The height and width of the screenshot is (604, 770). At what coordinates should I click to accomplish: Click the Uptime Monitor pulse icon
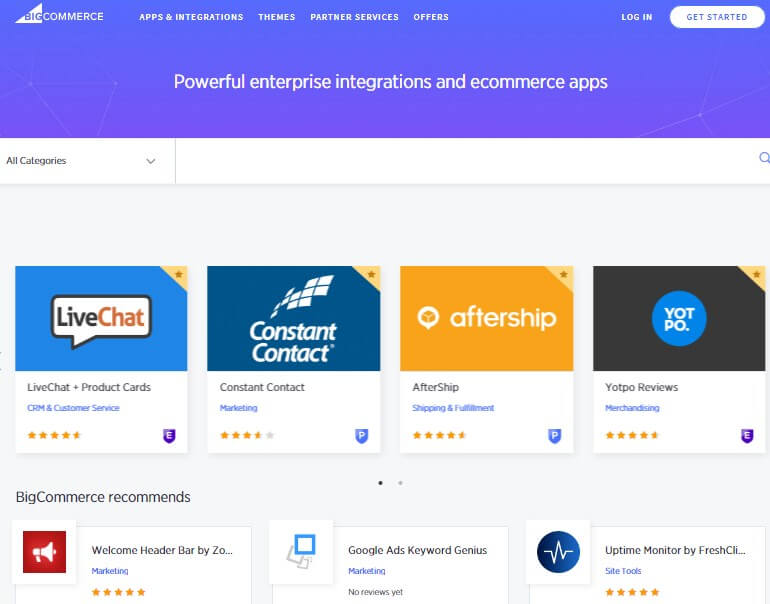pyautogui.click(x=558, y=552)
